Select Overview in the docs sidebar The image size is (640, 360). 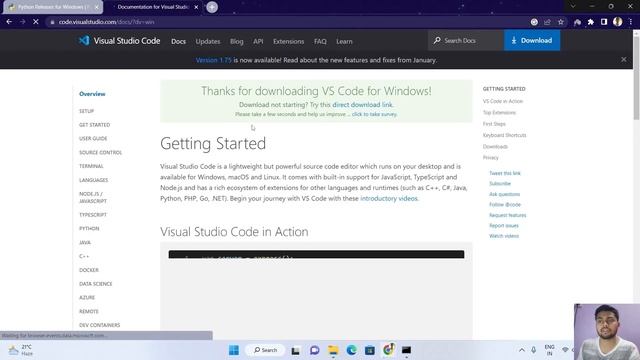(92, 94)
